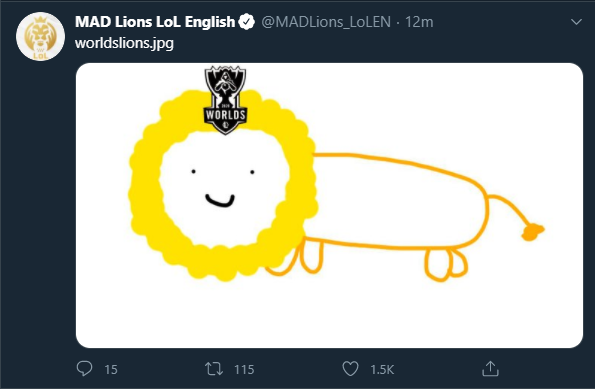This screenshot has height=389, width=595.
Task: Open MAD Lions LoL English profile name
Action: coord(155,22)
